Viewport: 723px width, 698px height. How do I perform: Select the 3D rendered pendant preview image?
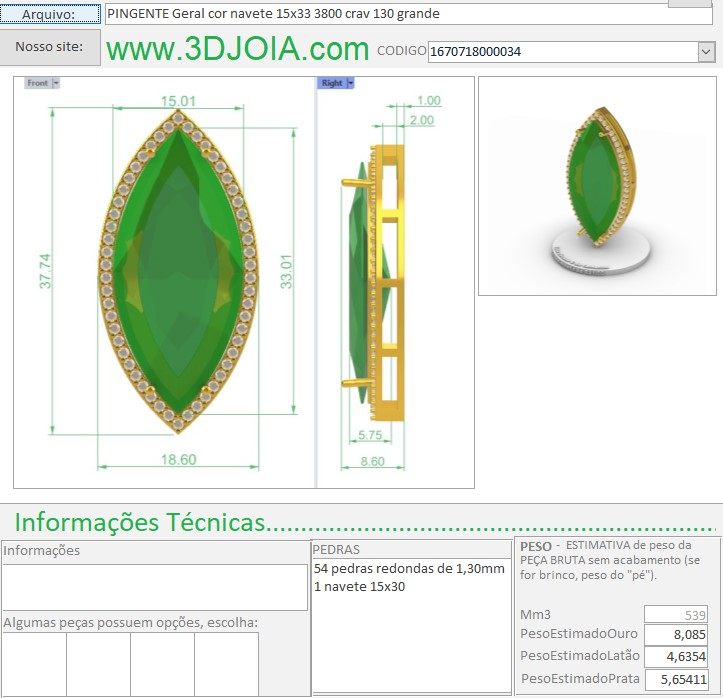point(596,186)
